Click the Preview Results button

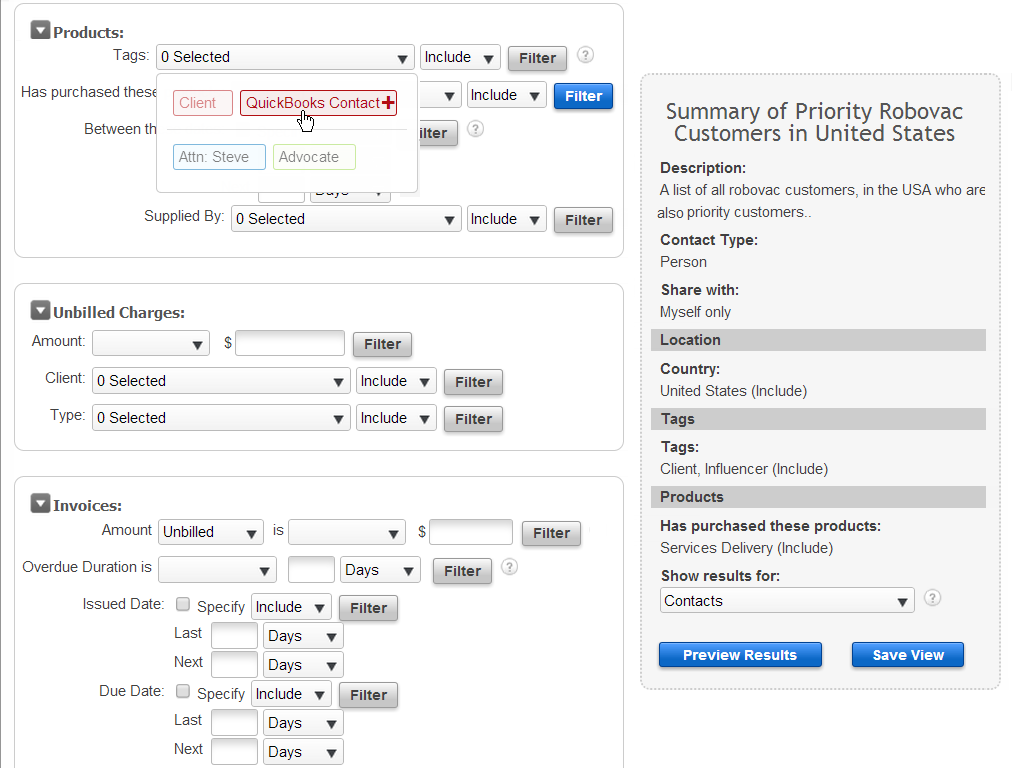pyautogui.click(x=740, y=655)
